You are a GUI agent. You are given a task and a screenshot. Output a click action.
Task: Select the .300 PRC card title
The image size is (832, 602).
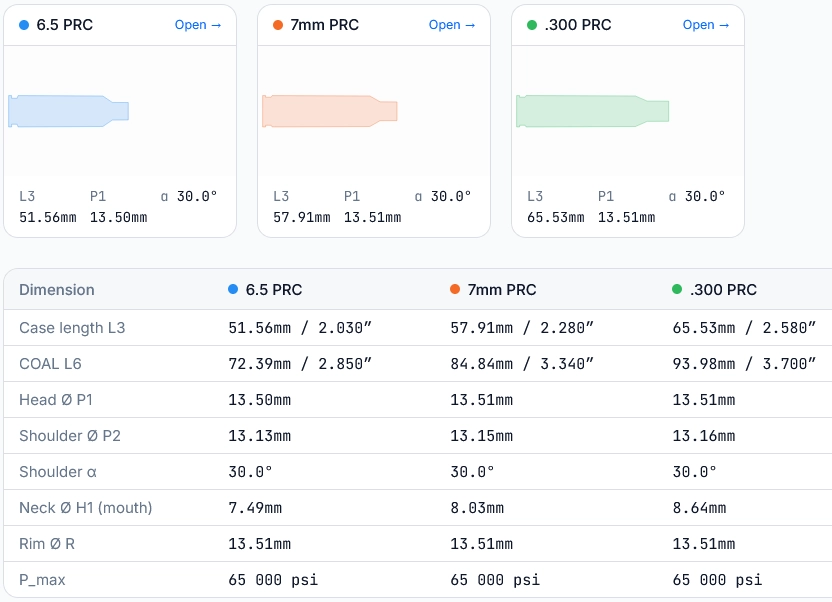tap(578, 25)
